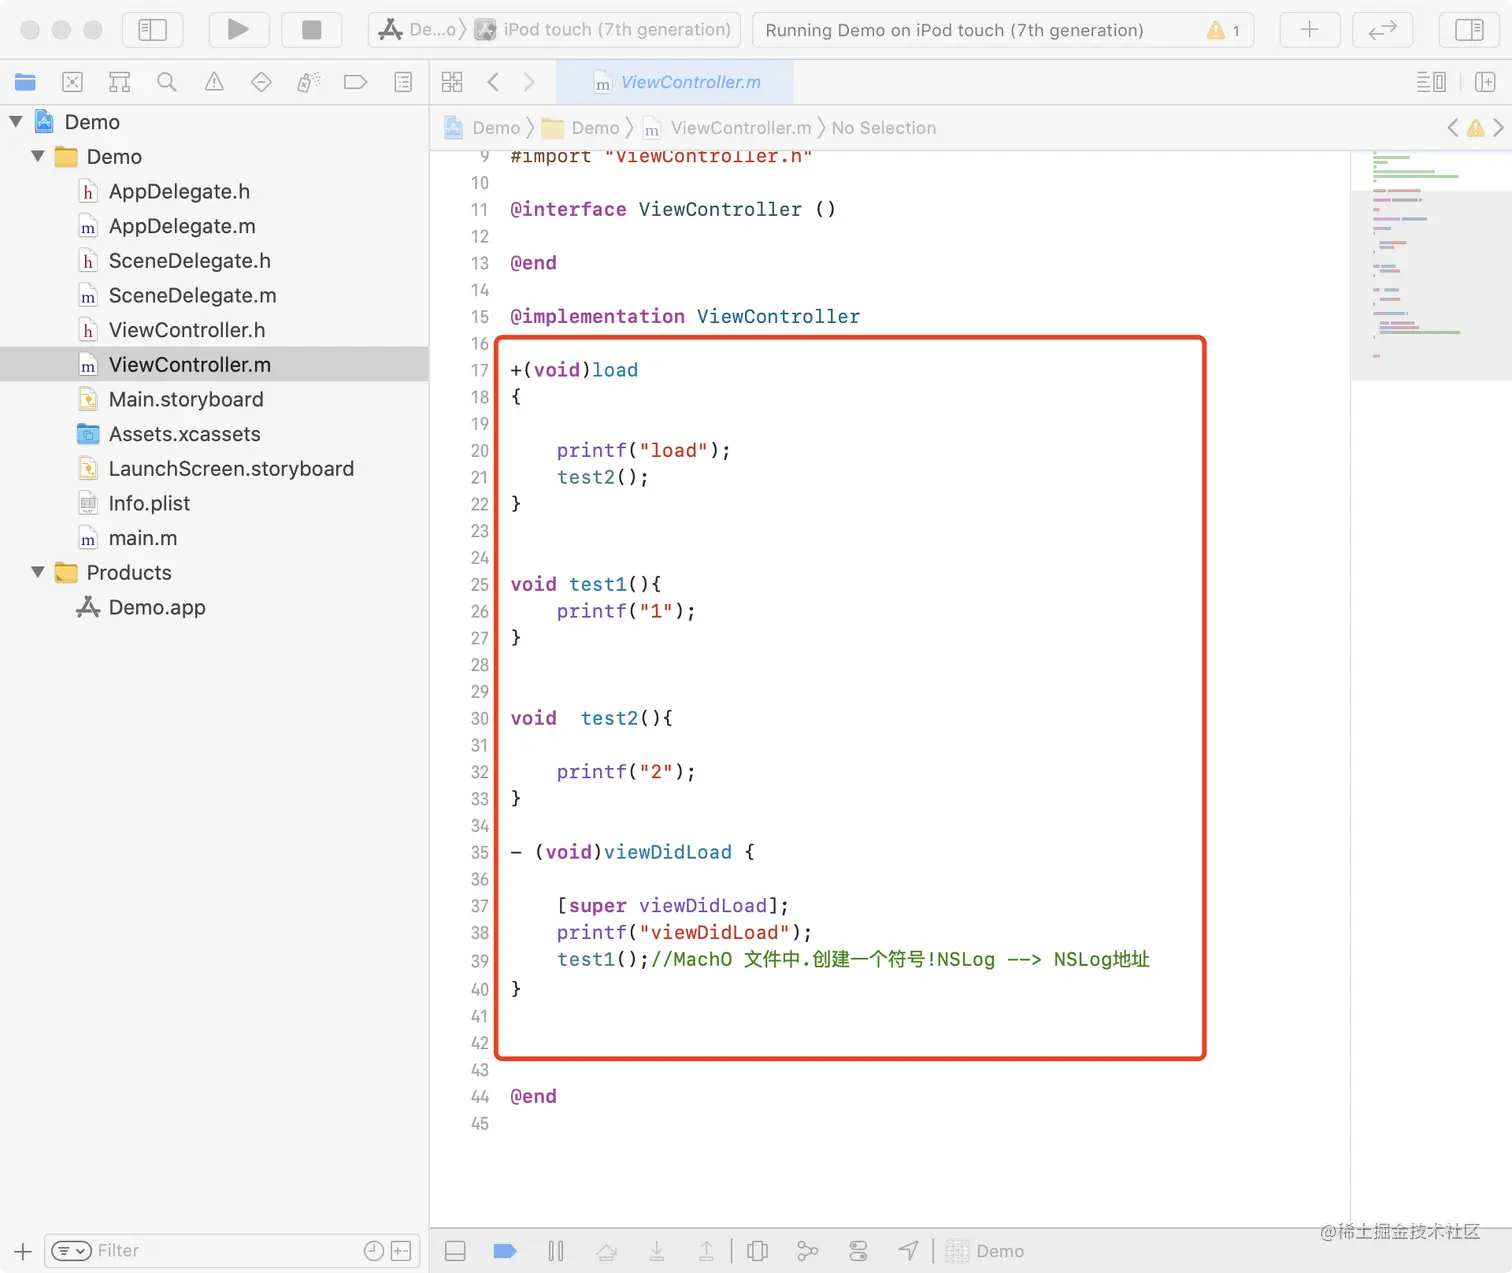The height and width of the screenshot is (1273, 1512).
Task: Toggle the inspector panel on right
Action: click(x=1469, y=30)
